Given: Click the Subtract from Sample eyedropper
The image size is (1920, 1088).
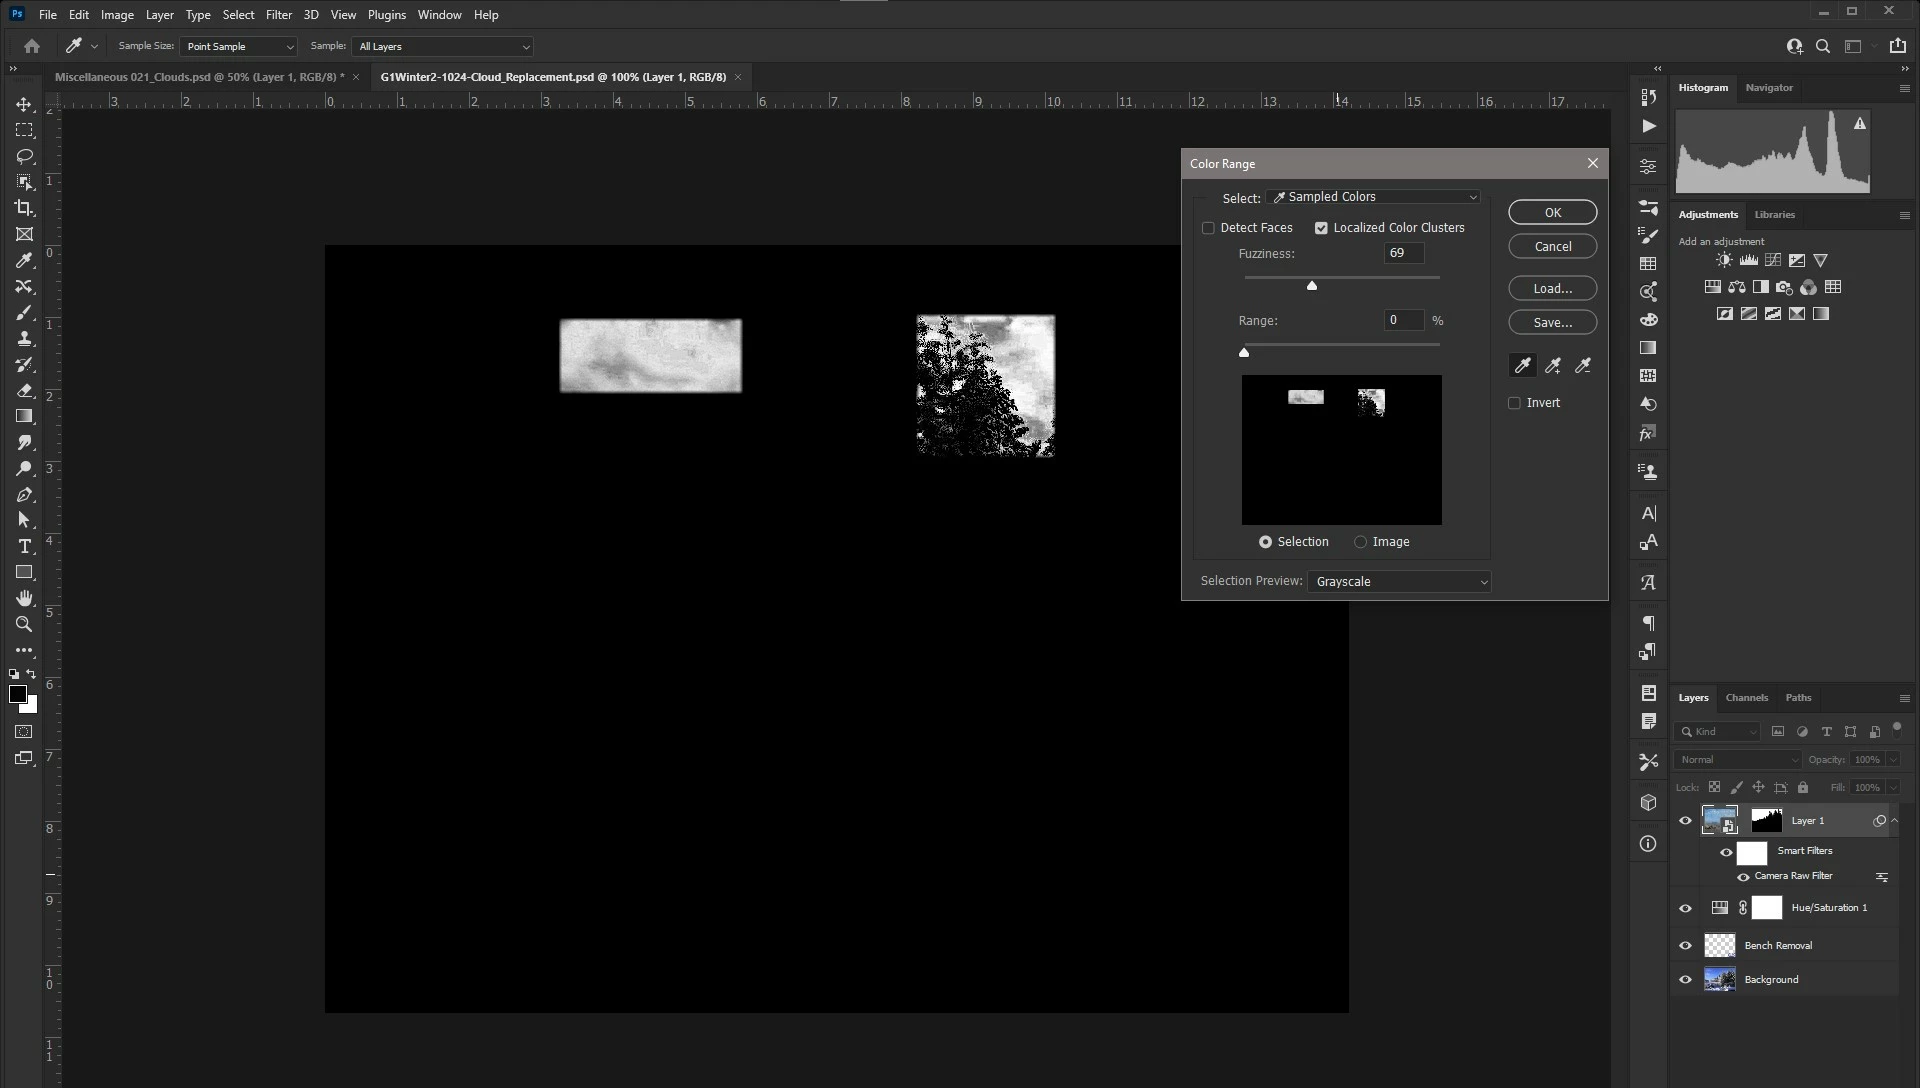Looking at the screenshot, I should [1583, 366].
